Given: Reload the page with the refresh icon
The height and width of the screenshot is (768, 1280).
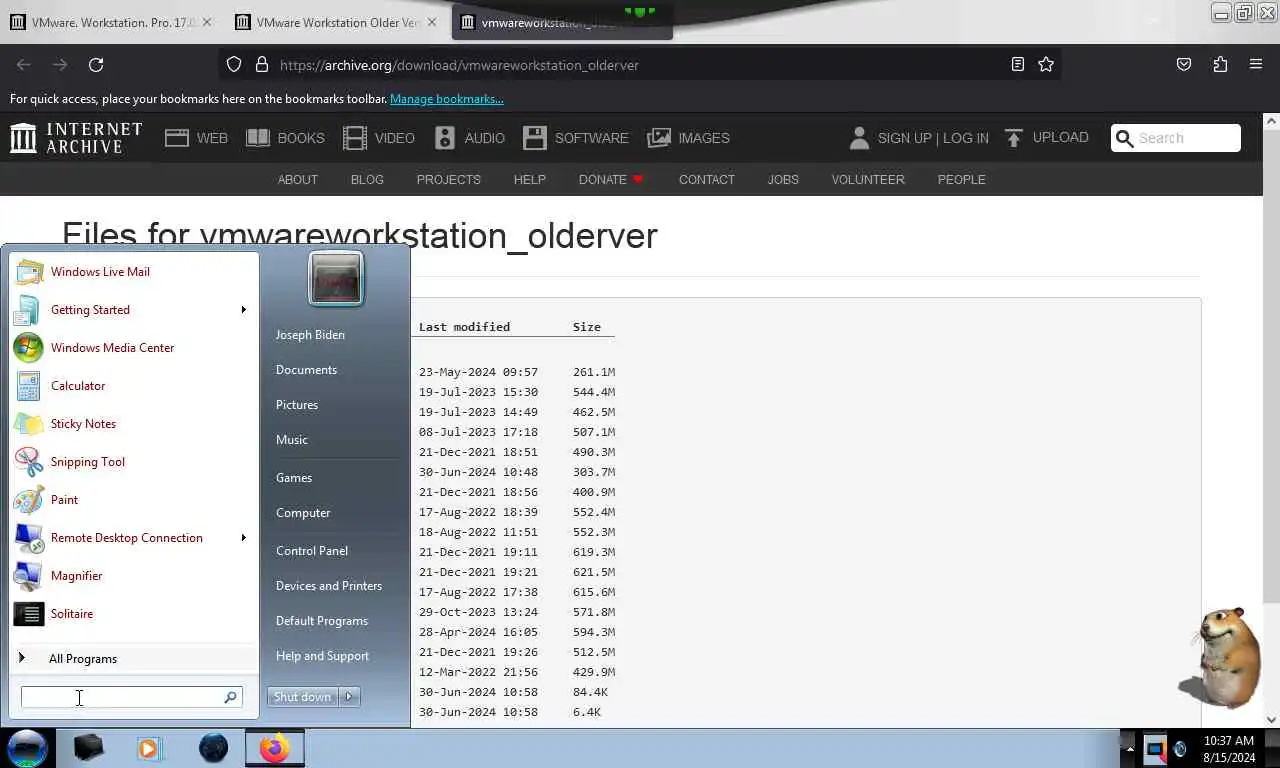Looking at the screenshot, I should [x=96, y=65].
